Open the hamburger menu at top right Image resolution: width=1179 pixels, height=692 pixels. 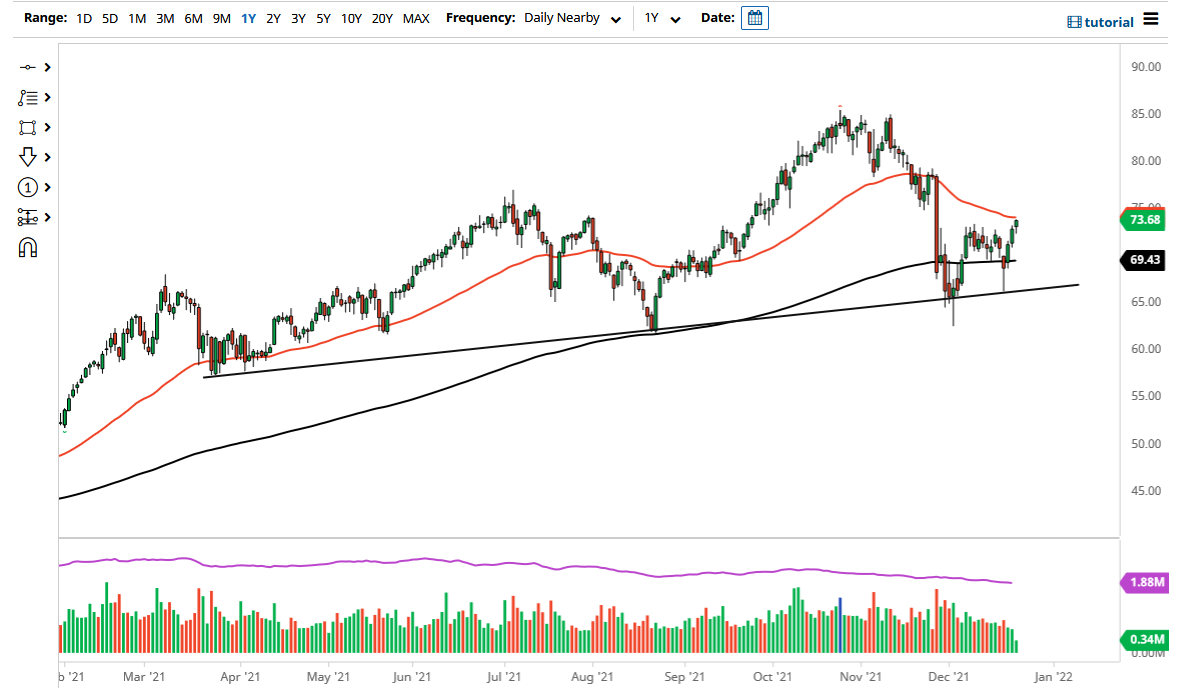tap(1150, 19)
